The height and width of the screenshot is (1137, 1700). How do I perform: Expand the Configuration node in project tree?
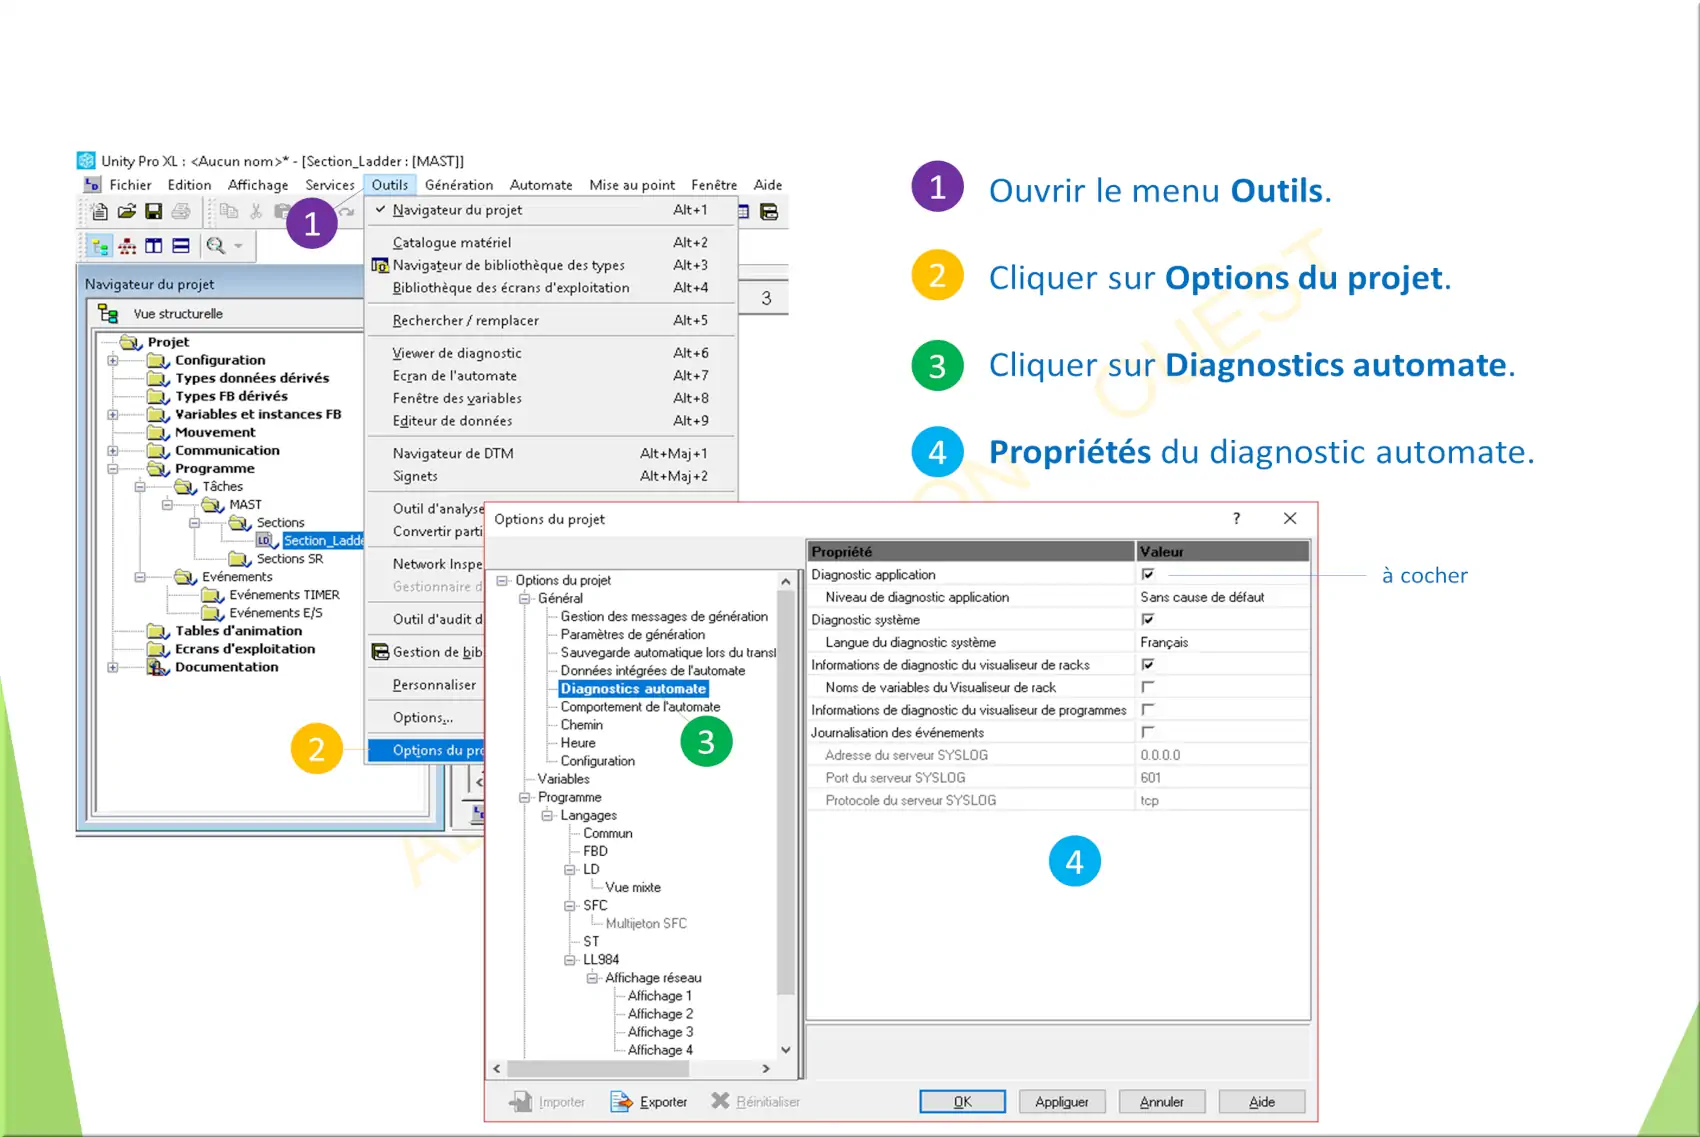[x=113, y=361]
